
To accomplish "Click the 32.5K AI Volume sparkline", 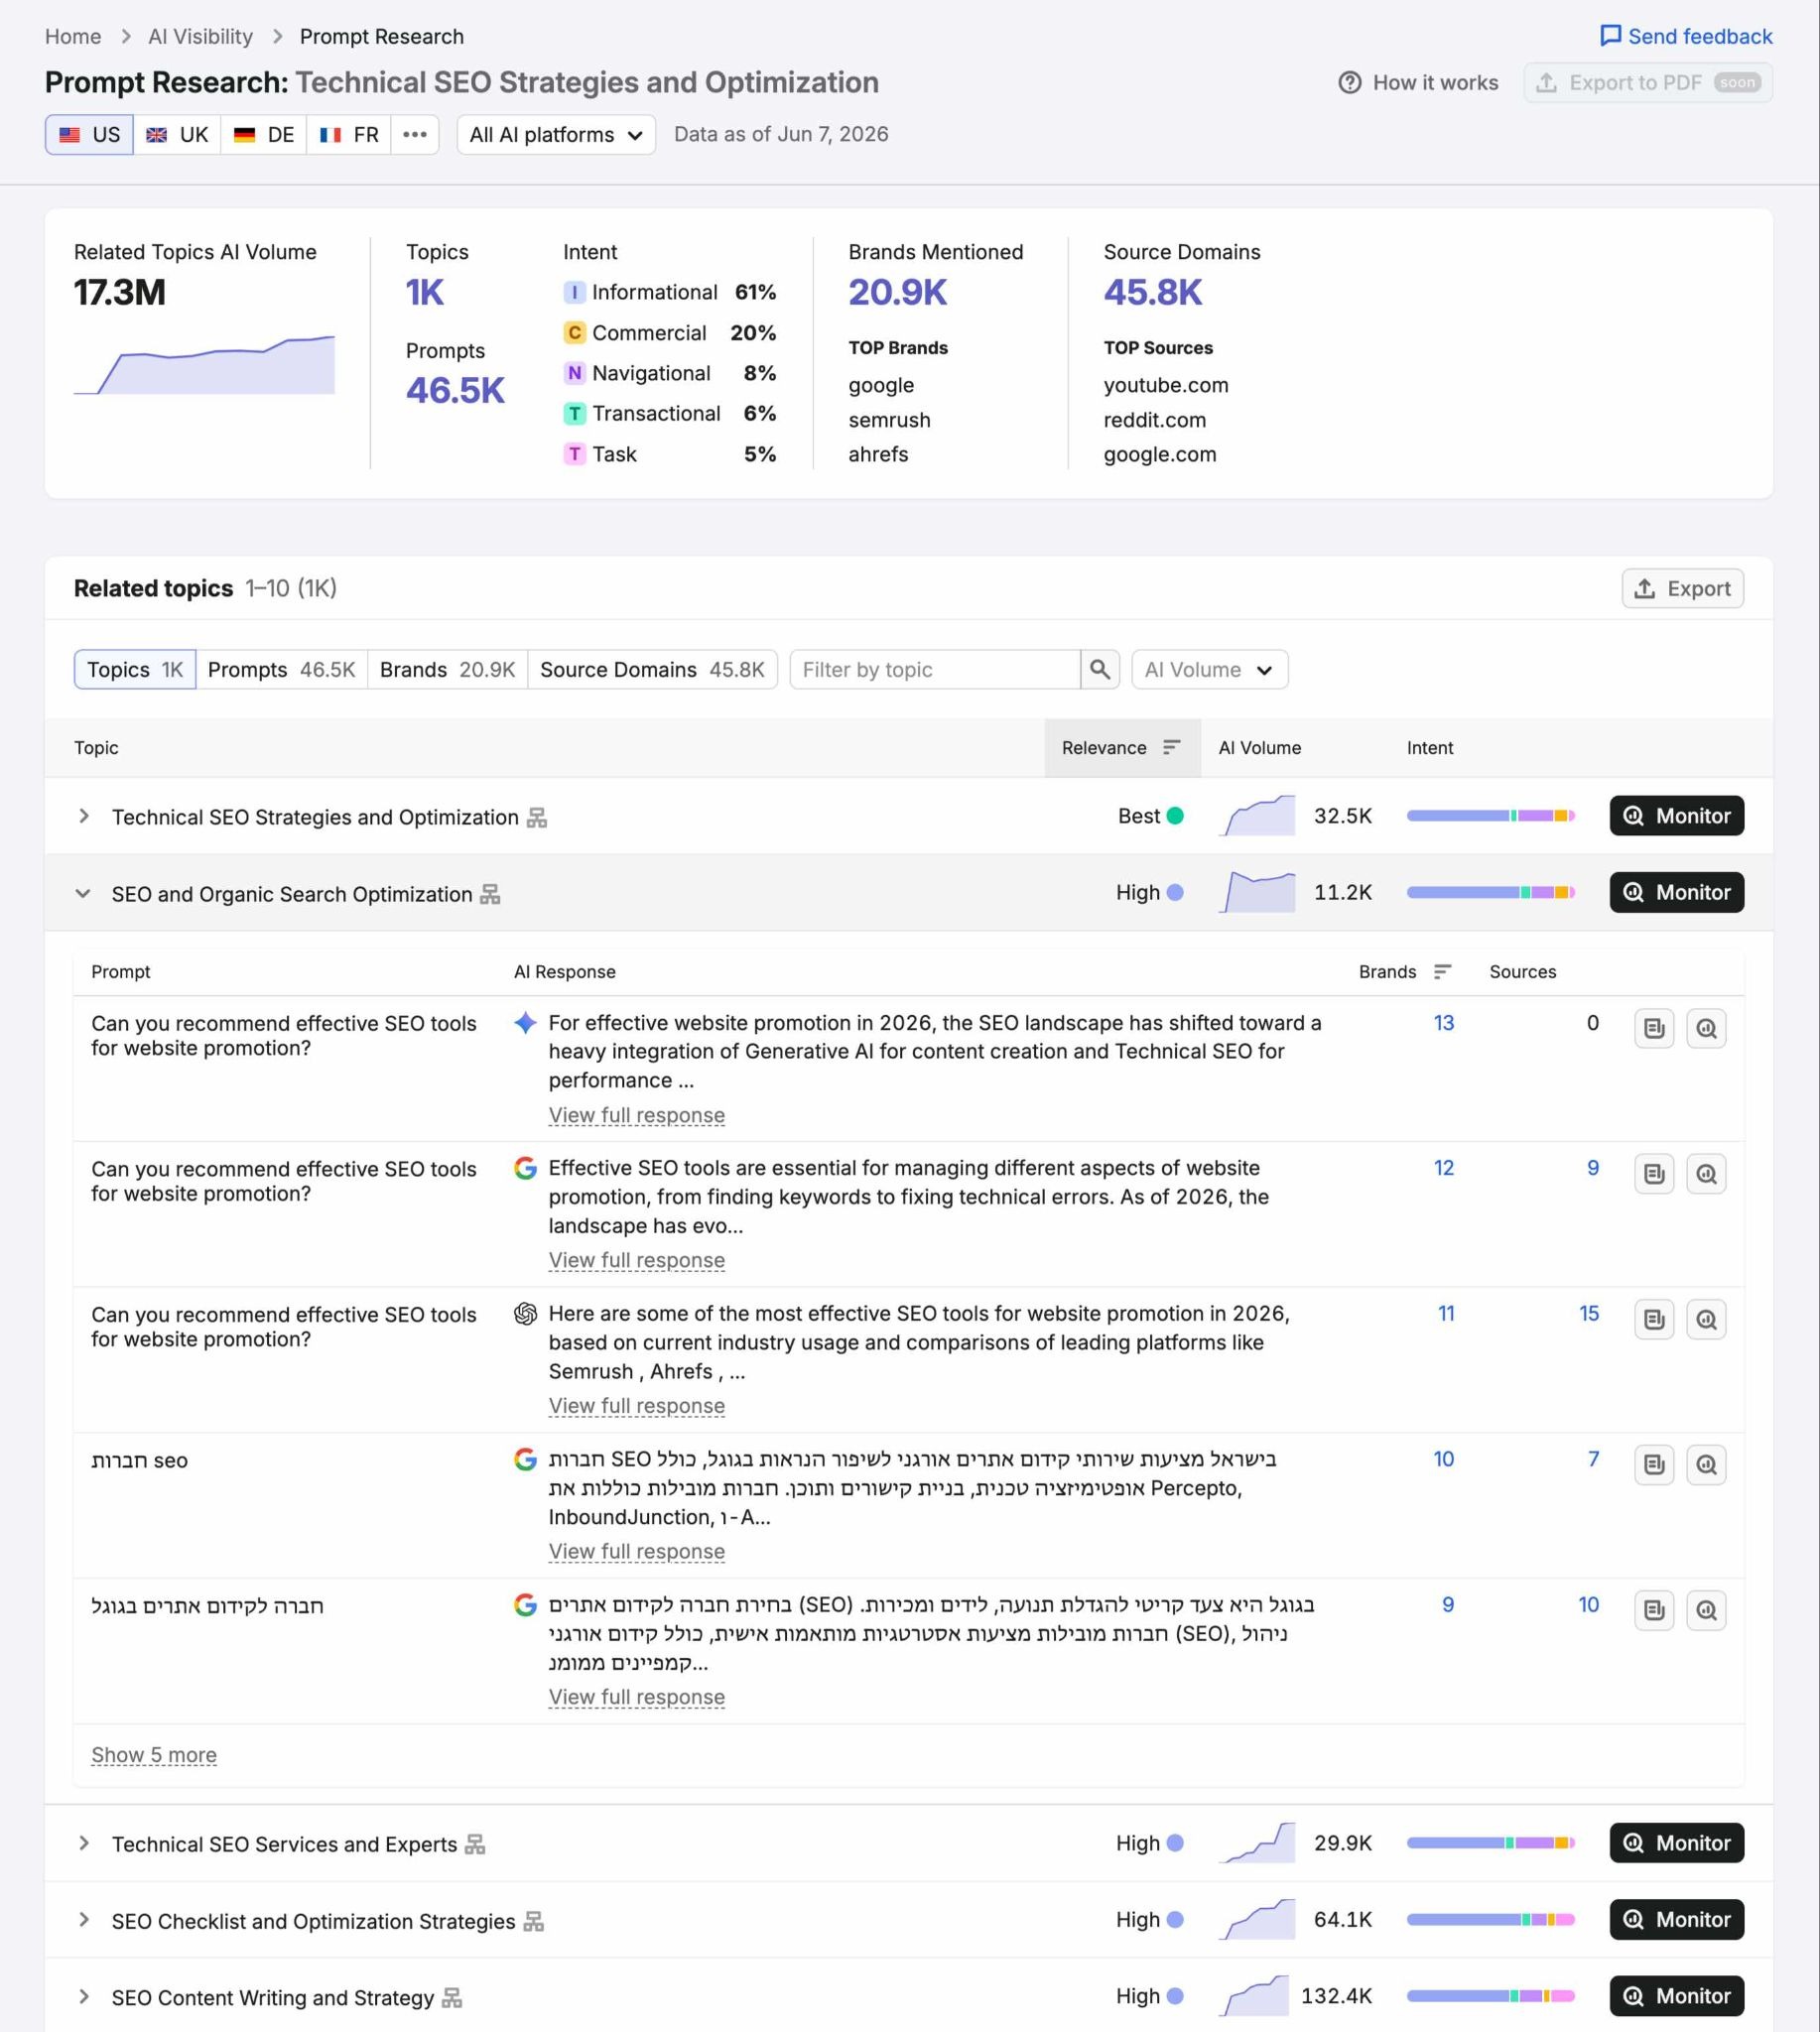I will [x=1257, y=815].
